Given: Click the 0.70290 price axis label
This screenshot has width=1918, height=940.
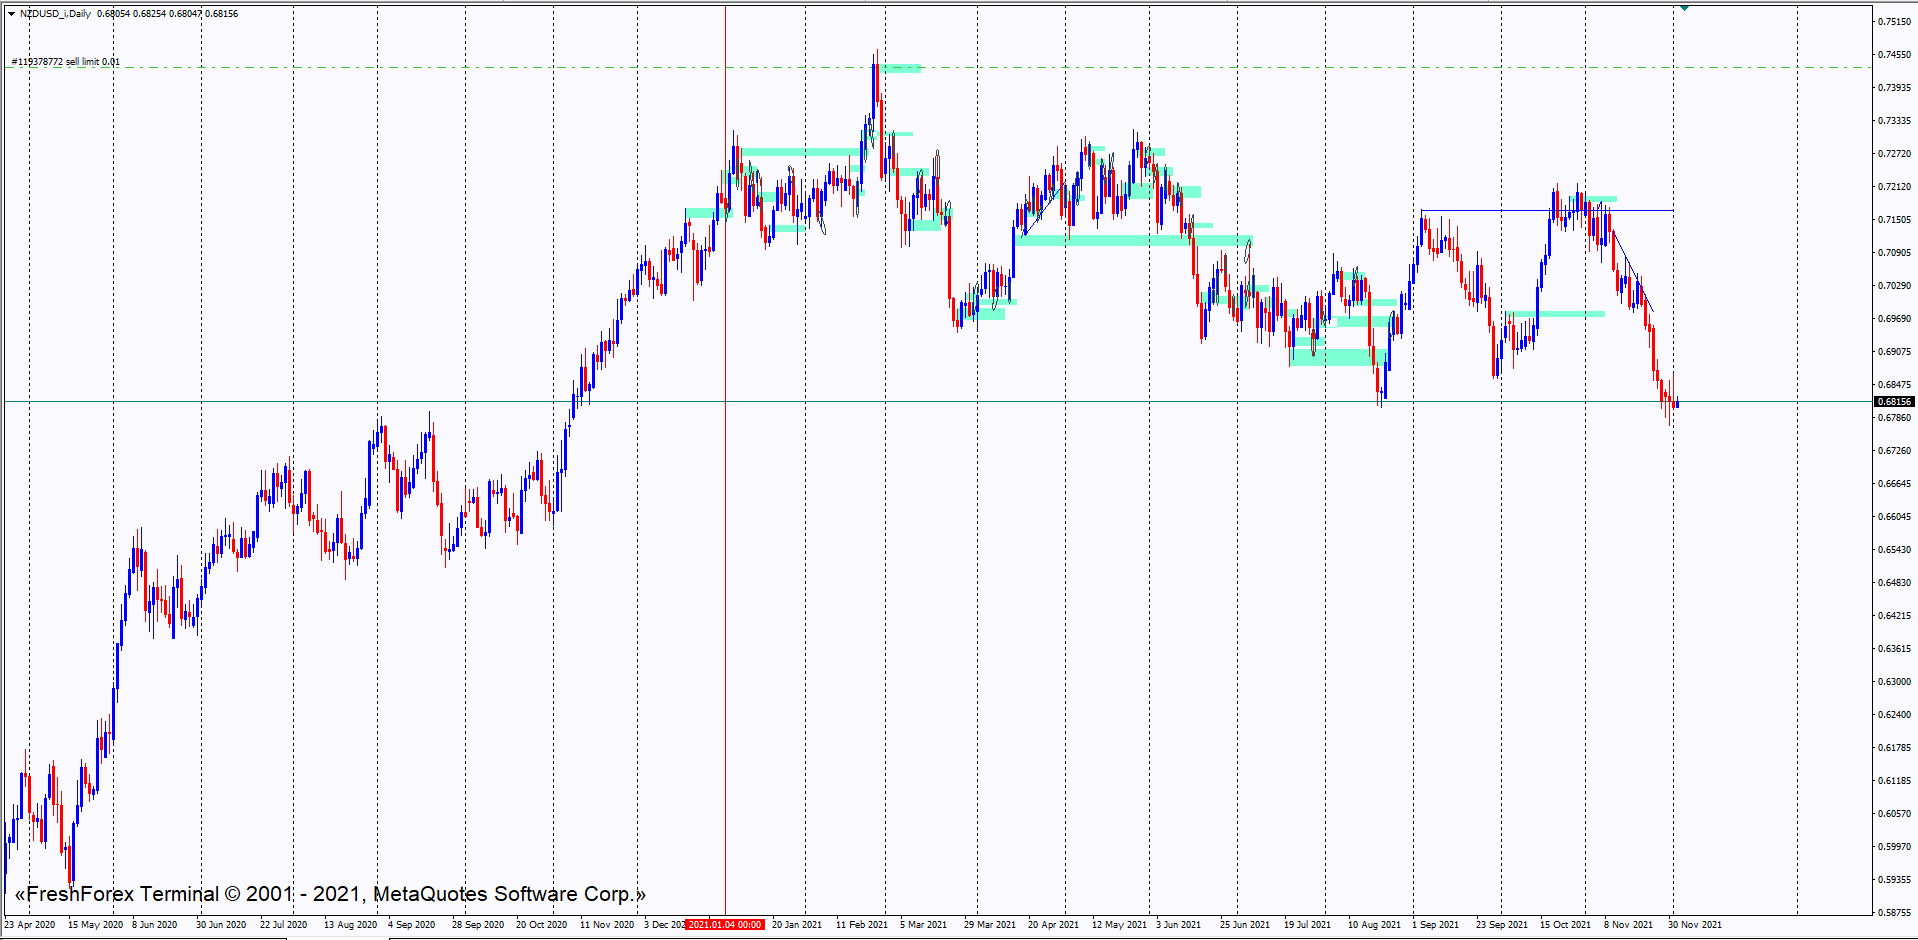Looking at the screenshot, I should 1894,286.
